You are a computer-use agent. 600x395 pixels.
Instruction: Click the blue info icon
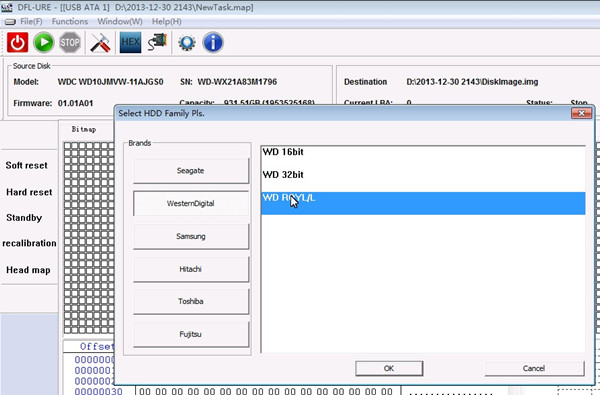point(213,42)
